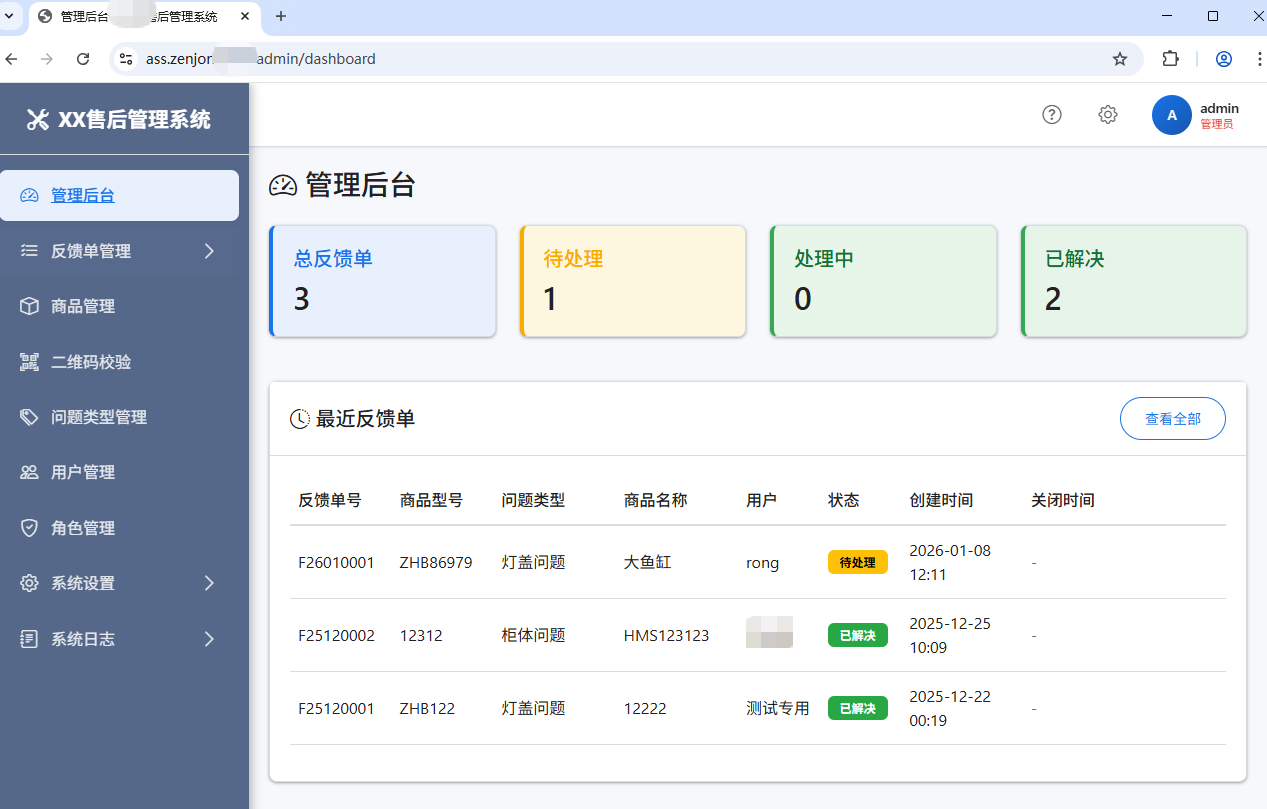Image resolution: width=1267 pixels, height=809 pixels.
Task: Click the XX售后管理系统 logo icon
Action: (x=36, y=118)
